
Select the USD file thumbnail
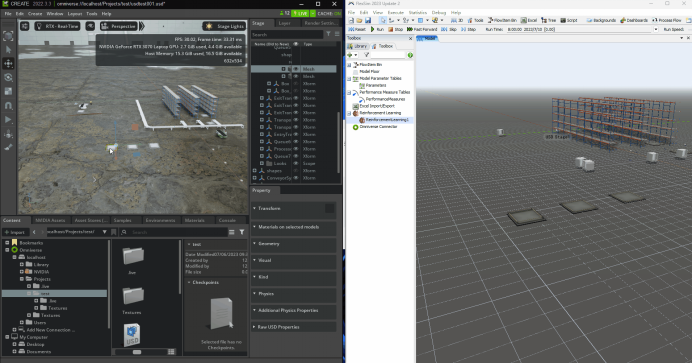pos(132,335)
